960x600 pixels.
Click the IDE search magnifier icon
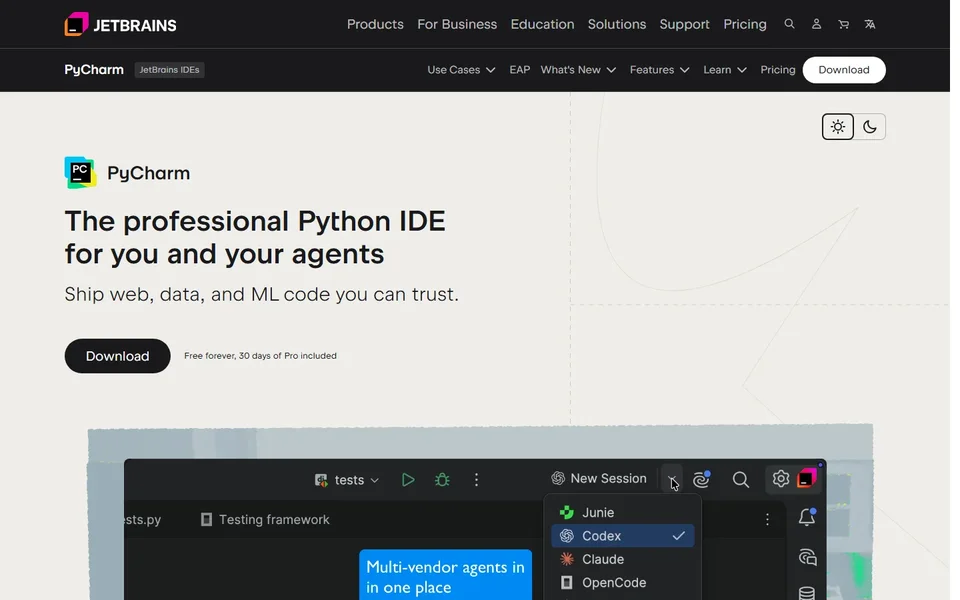(741, 479)
